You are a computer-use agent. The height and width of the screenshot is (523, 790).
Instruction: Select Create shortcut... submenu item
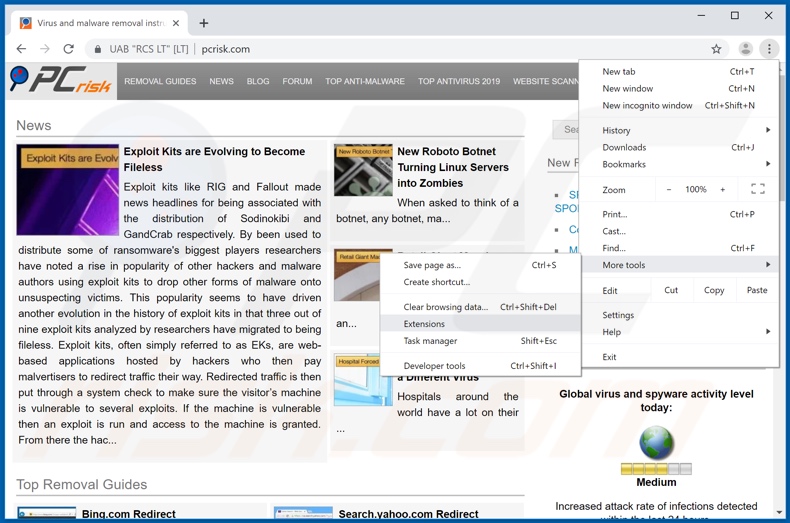(x=480, y=282)
